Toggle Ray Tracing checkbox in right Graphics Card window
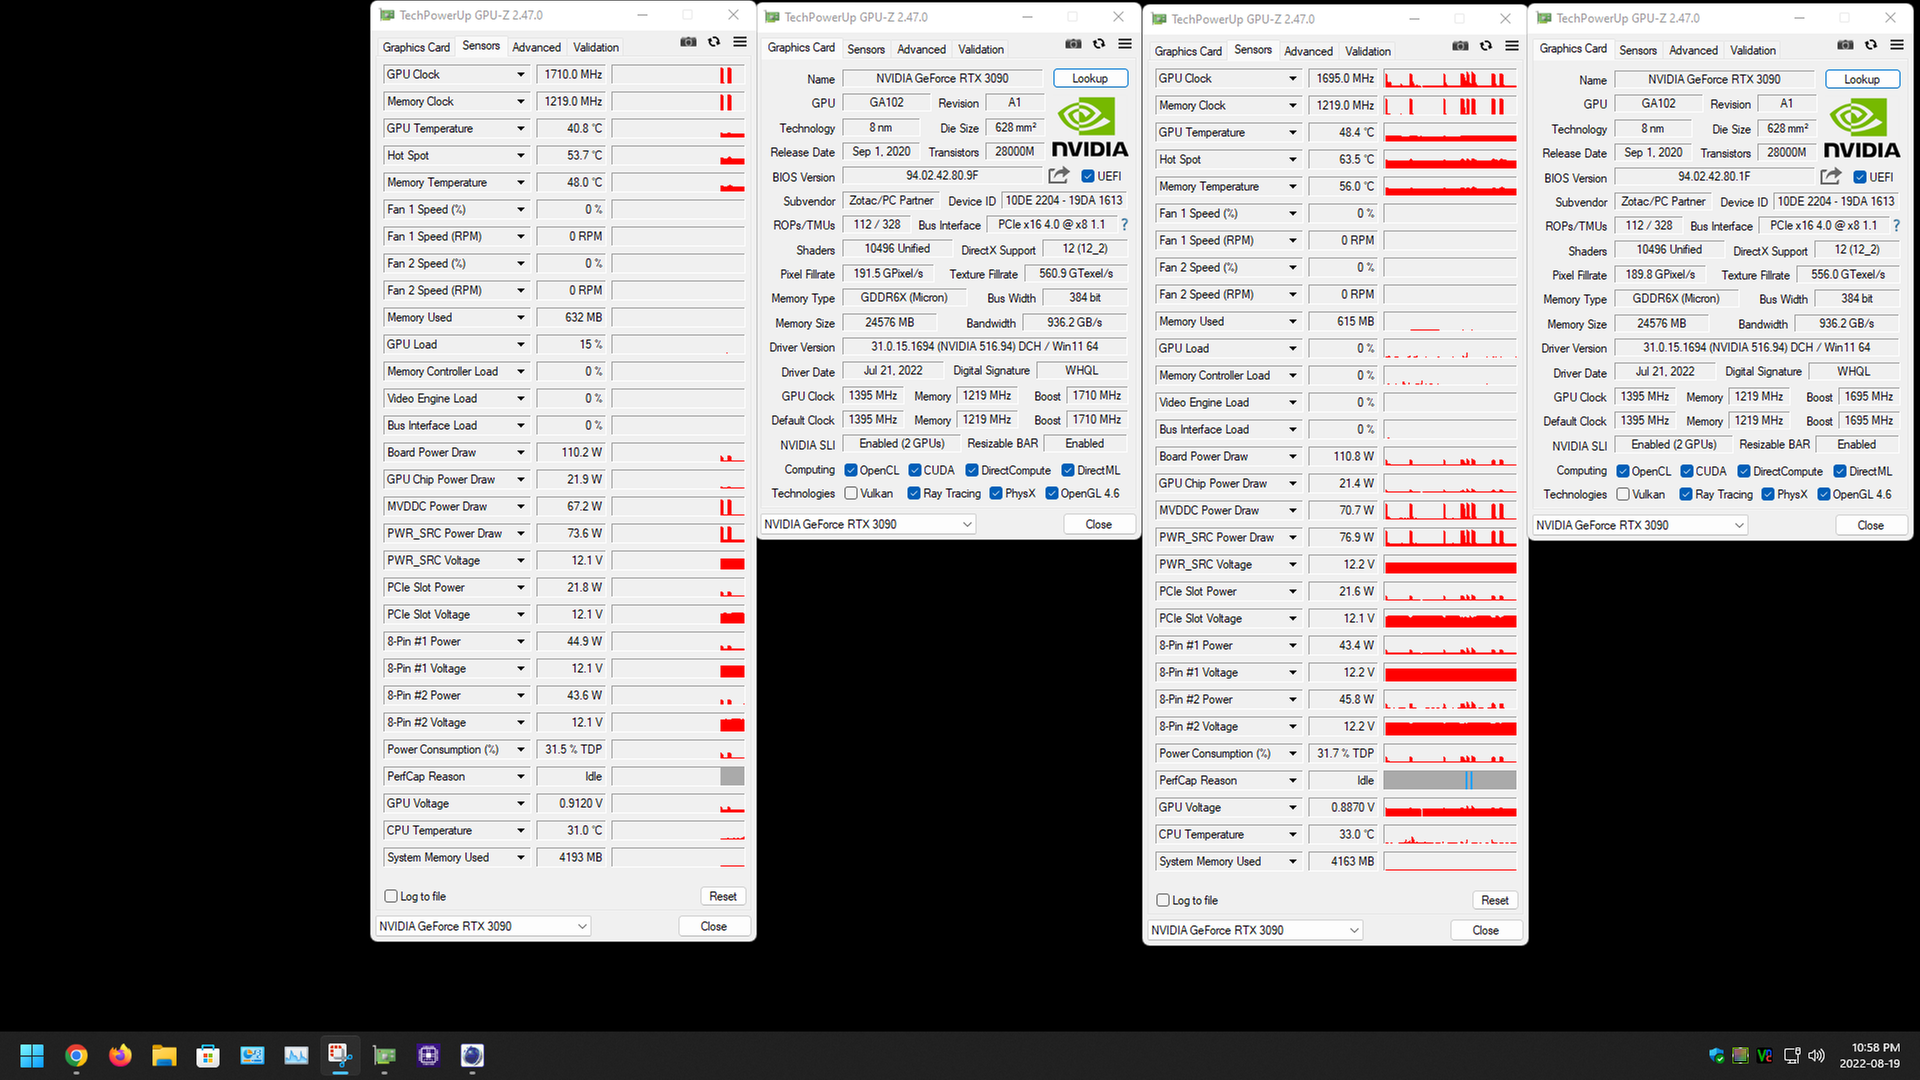Viewport: 1920px width, 1080px height. [x=1685, y=494]
